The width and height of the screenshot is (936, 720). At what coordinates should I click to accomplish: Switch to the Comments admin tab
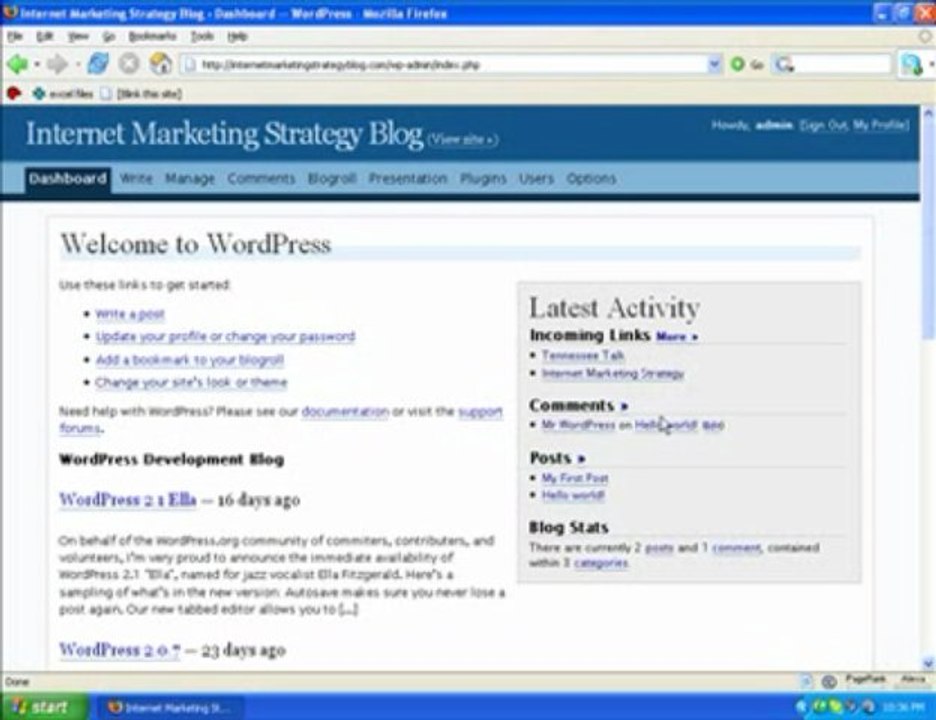point(261,179)
